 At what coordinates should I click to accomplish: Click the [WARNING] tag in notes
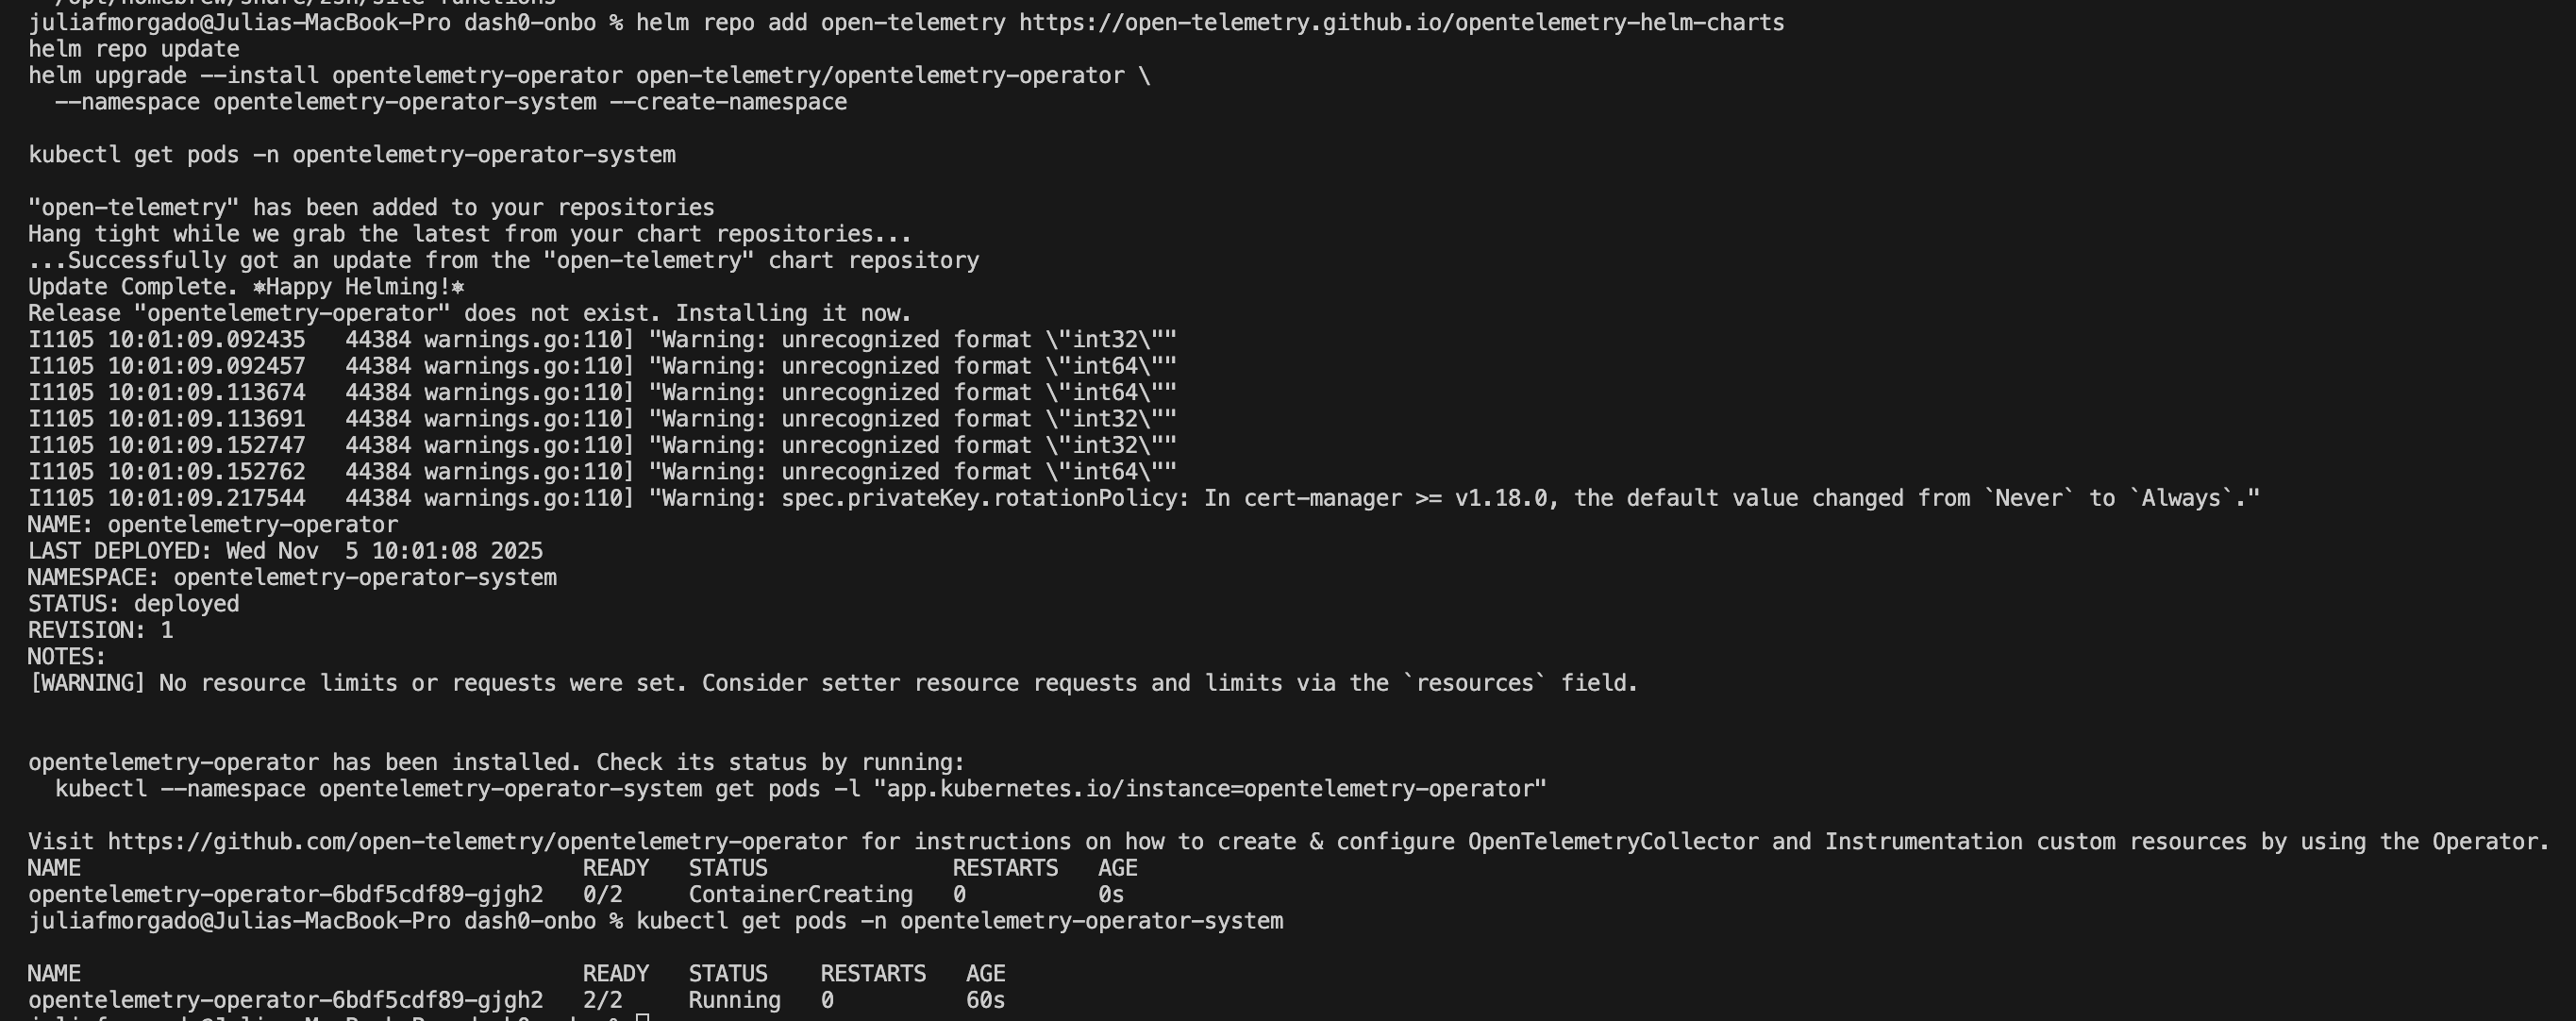(87, 683)
